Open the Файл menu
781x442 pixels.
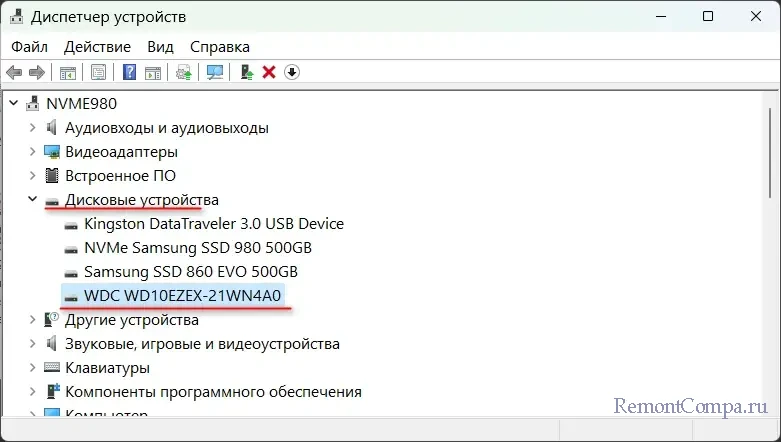30,47
